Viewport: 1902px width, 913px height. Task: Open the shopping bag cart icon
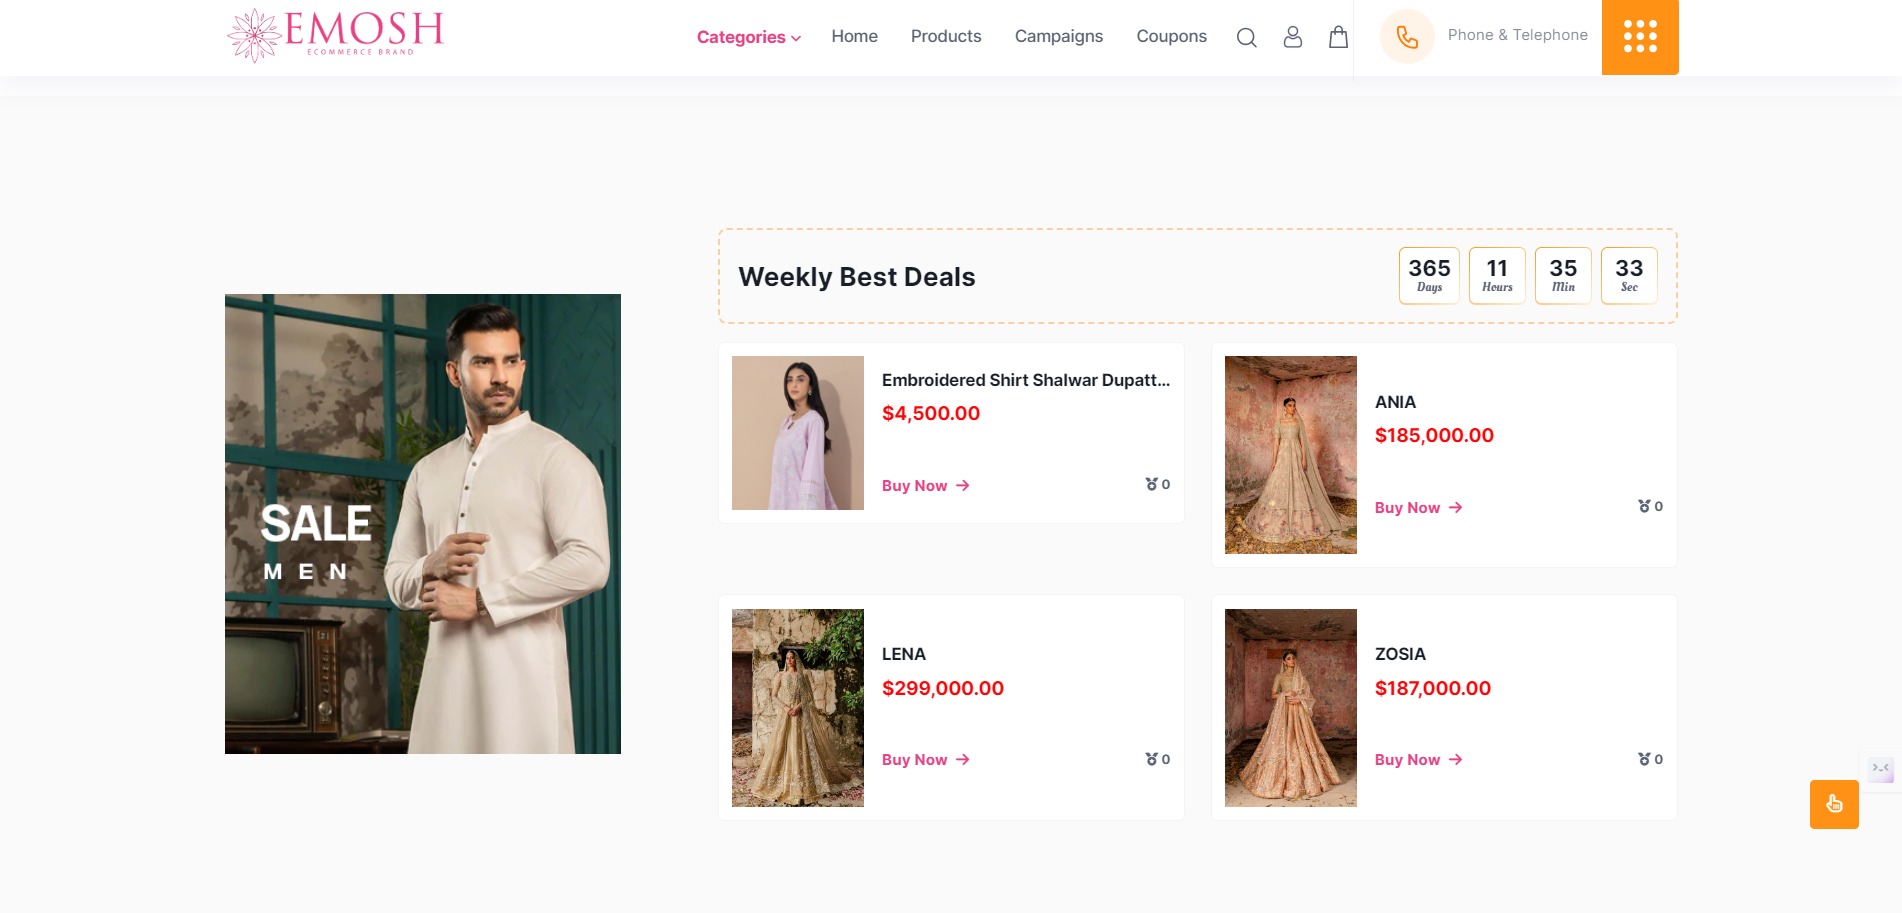[x=1338, y=37]
